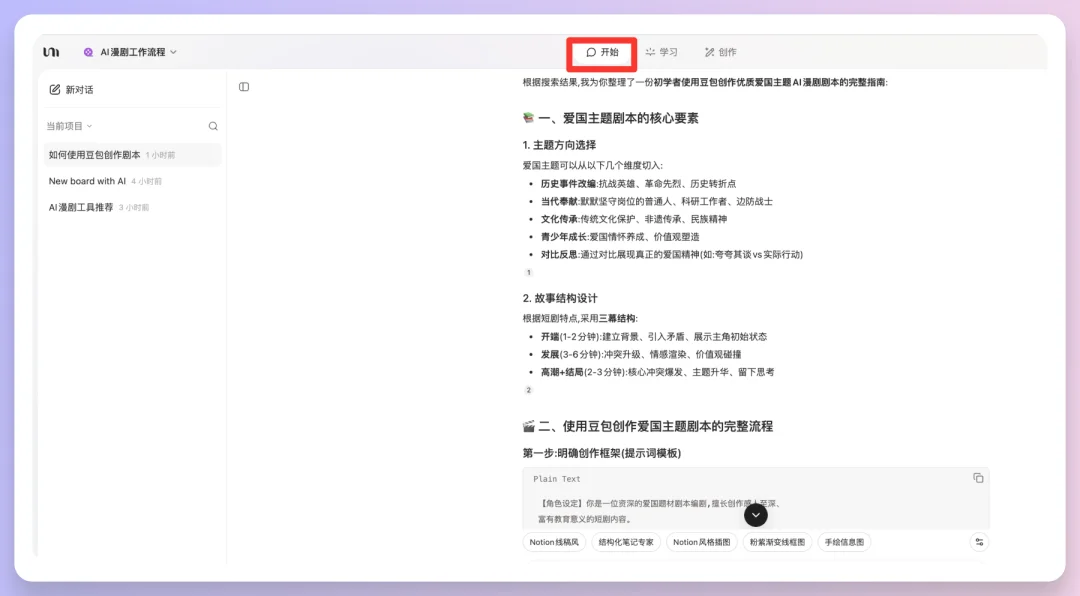This screenshot has width=1080, height=596.
Task: Open the style options icon beside suggestion chips
Action: coord(979,541)
